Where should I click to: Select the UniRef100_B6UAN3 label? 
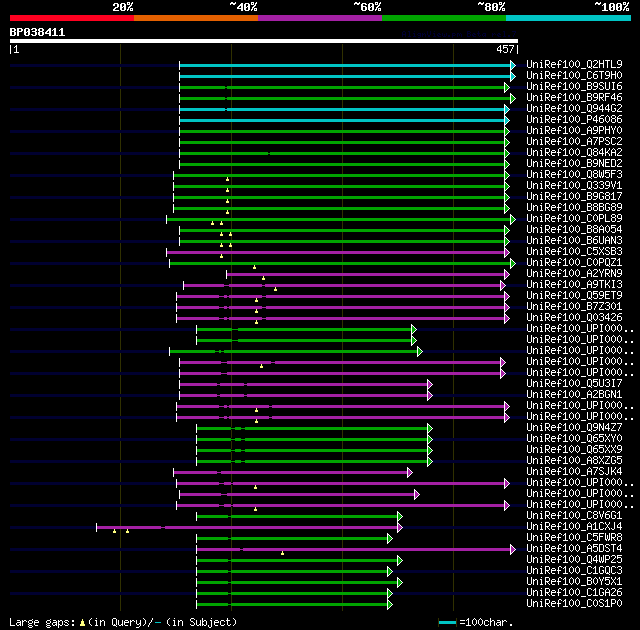point(574,241)
